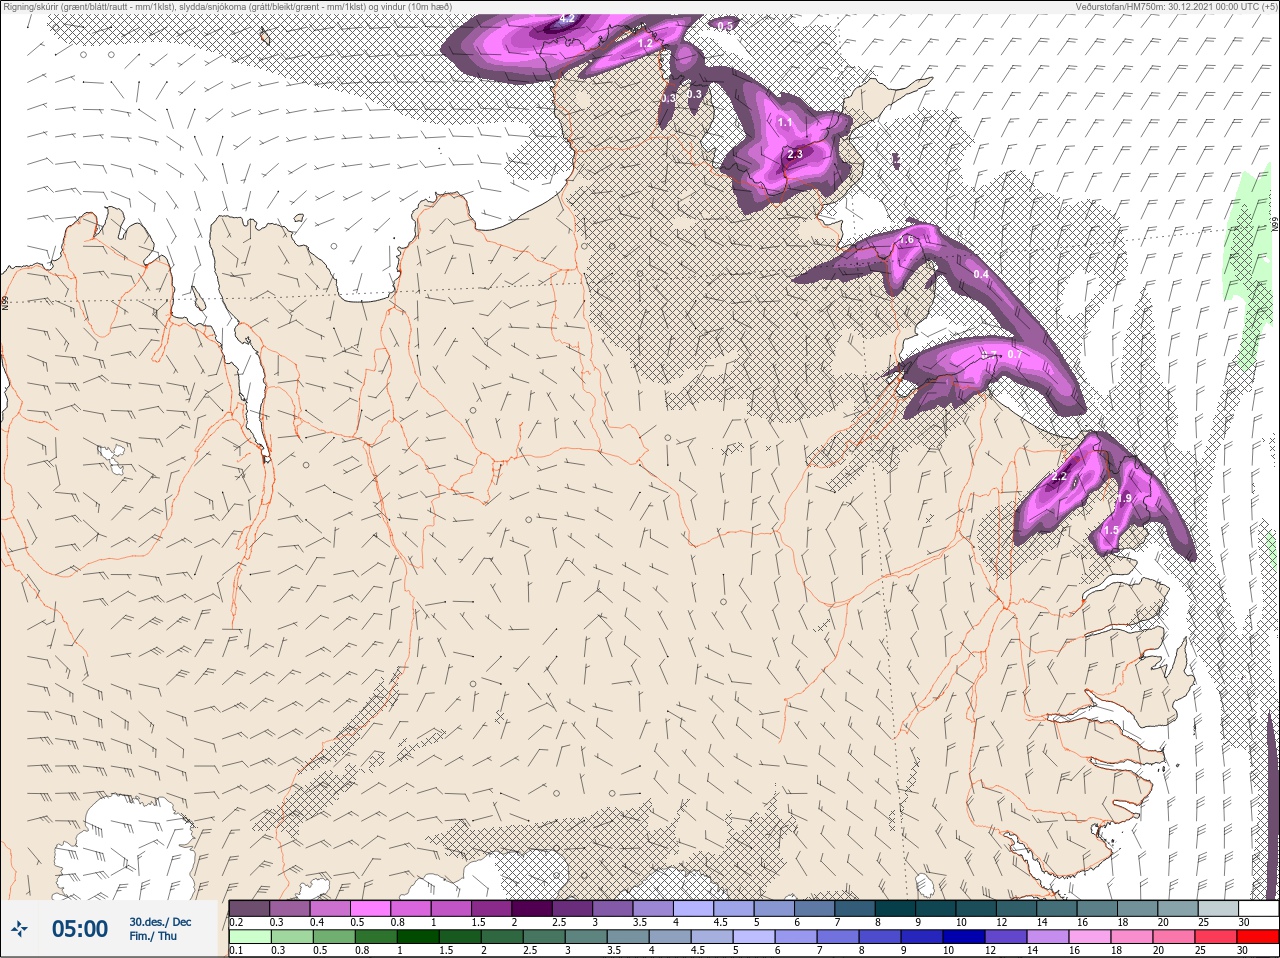Click the "1.6" snowfall value on the map
This screenshot has width=1280, height=958.
click(x=907, y=240)
